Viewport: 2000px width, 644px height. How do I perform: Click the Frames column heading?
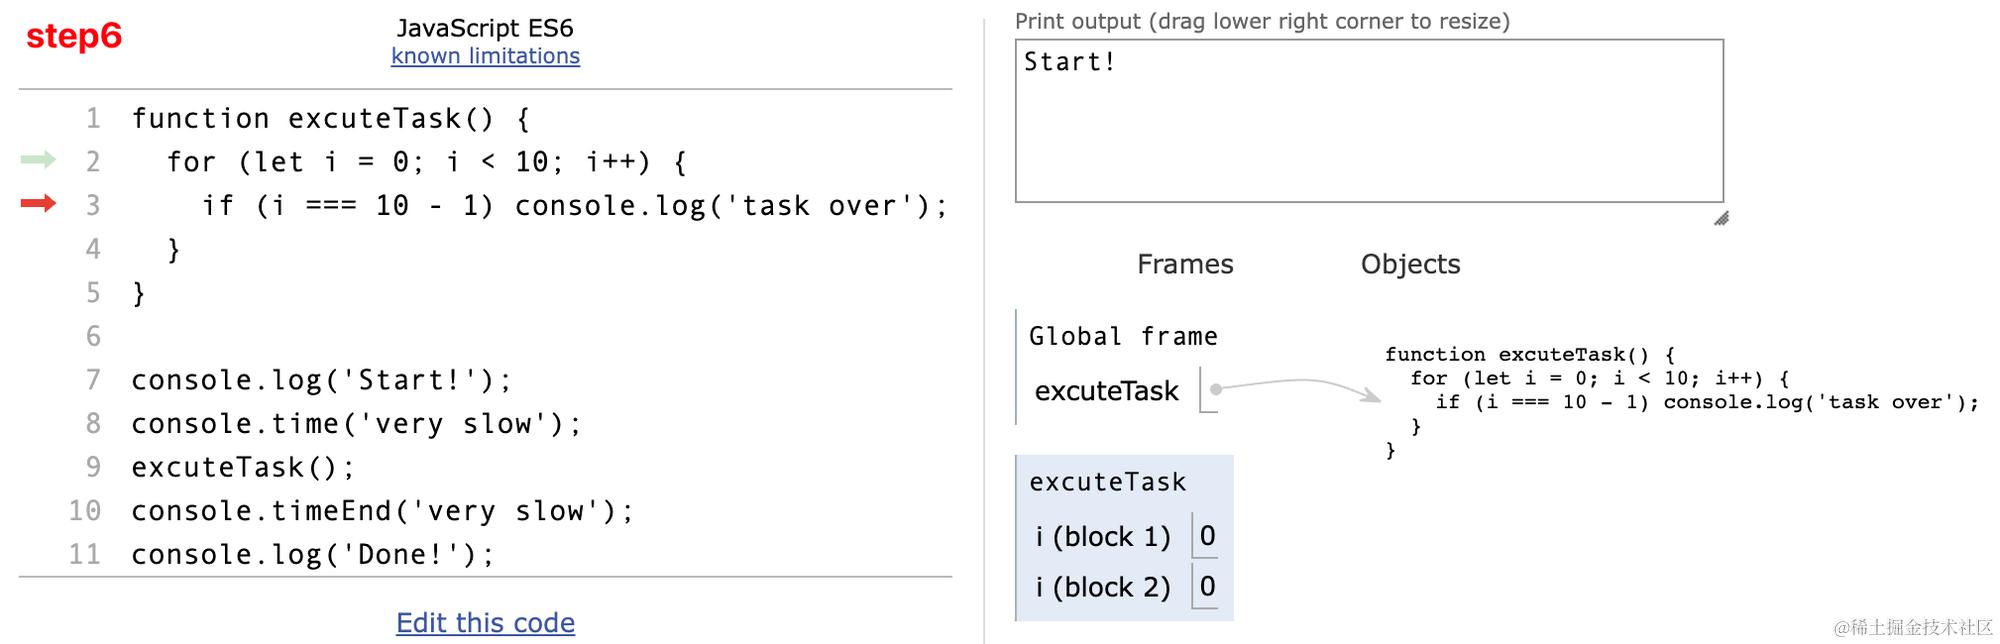coord(1185,264)
